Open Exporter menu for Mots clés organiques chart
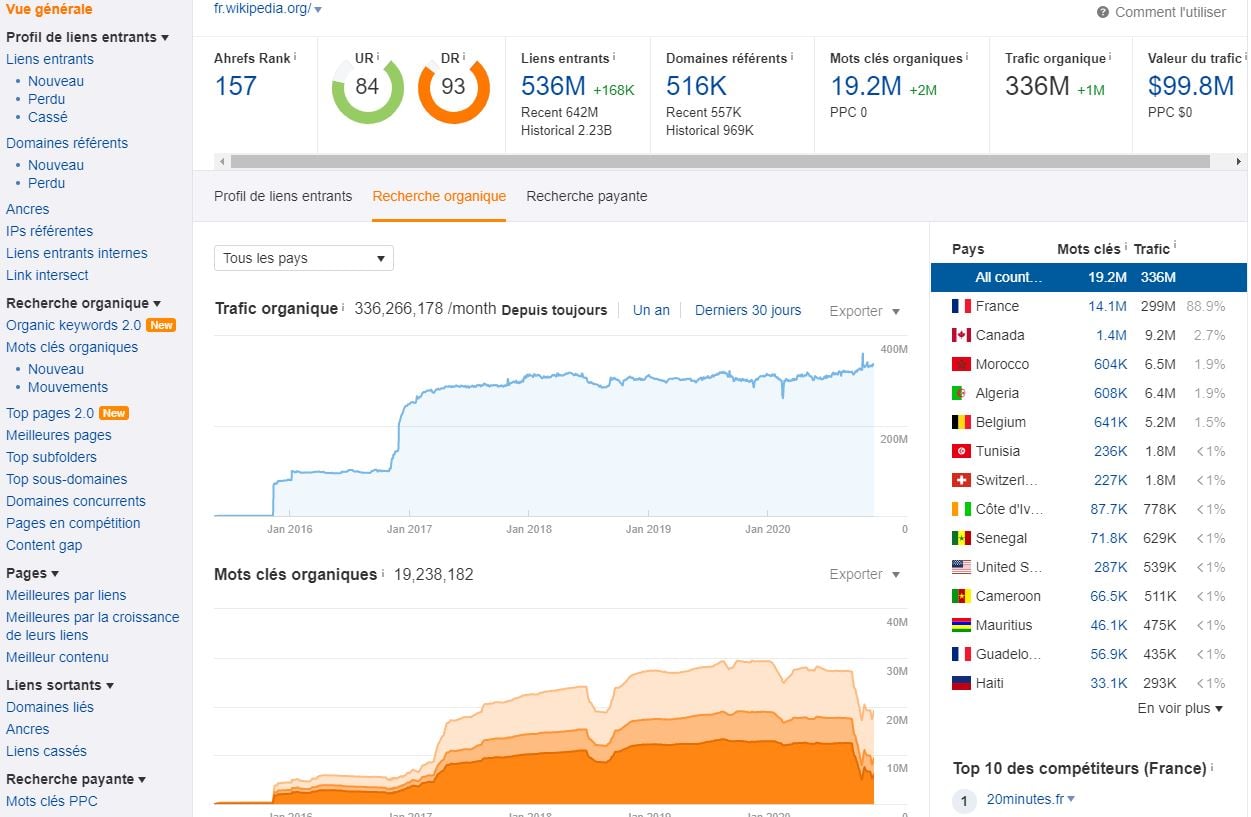Viewport: 1251px width, 817px height. 865,574
